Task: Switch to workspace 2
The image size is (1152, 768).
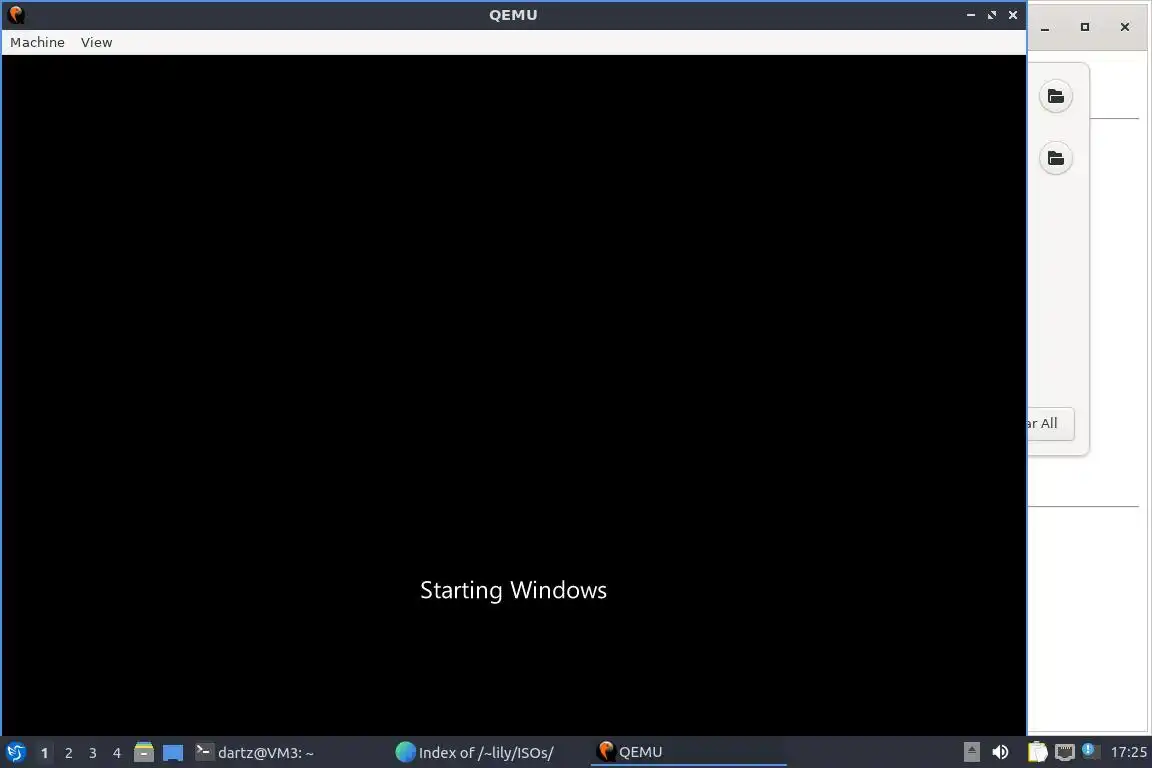Action: (68, 753)
